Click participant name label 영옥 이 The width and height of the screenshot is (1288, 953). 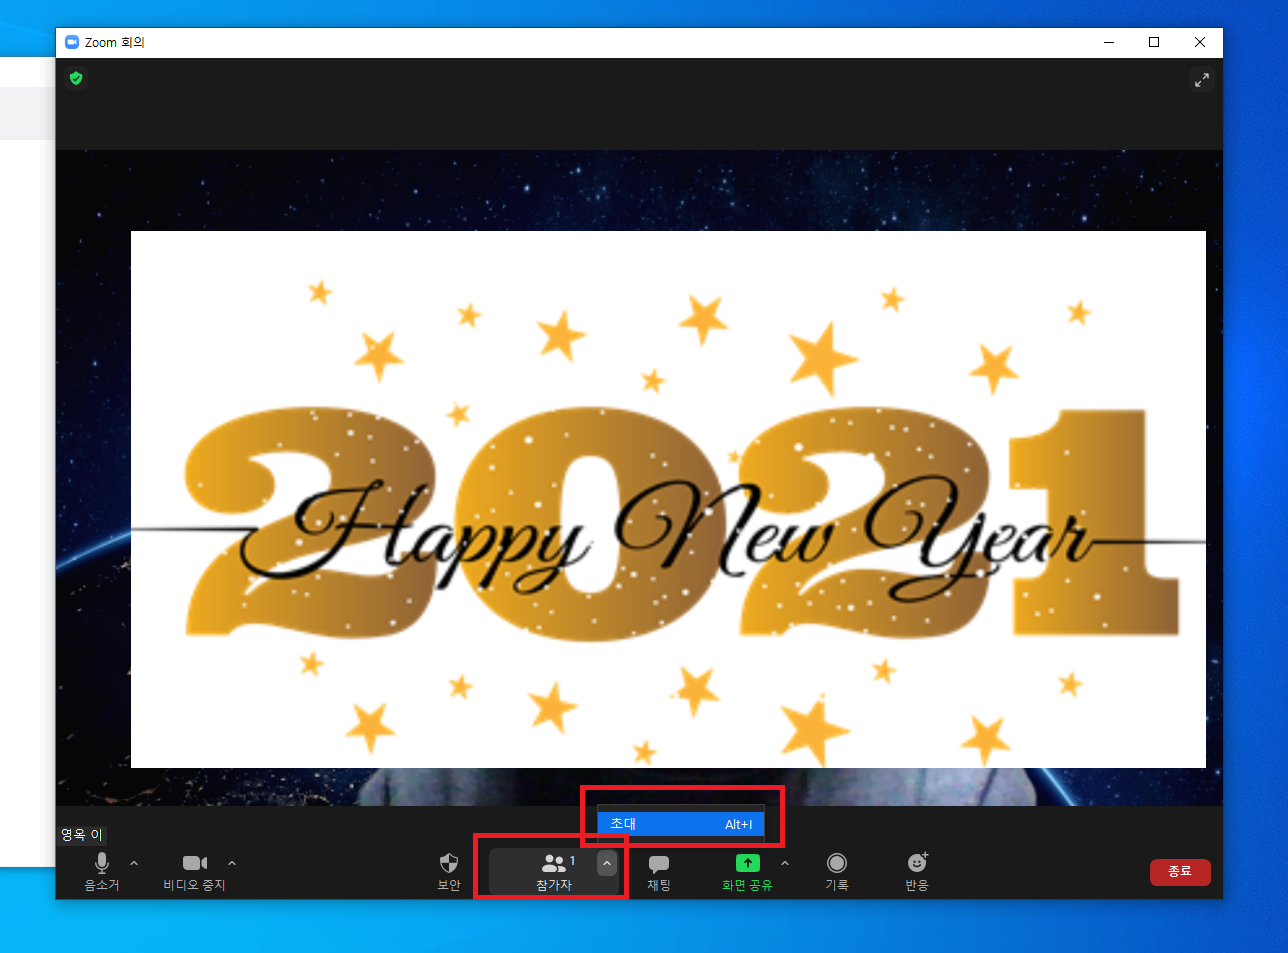82,834
